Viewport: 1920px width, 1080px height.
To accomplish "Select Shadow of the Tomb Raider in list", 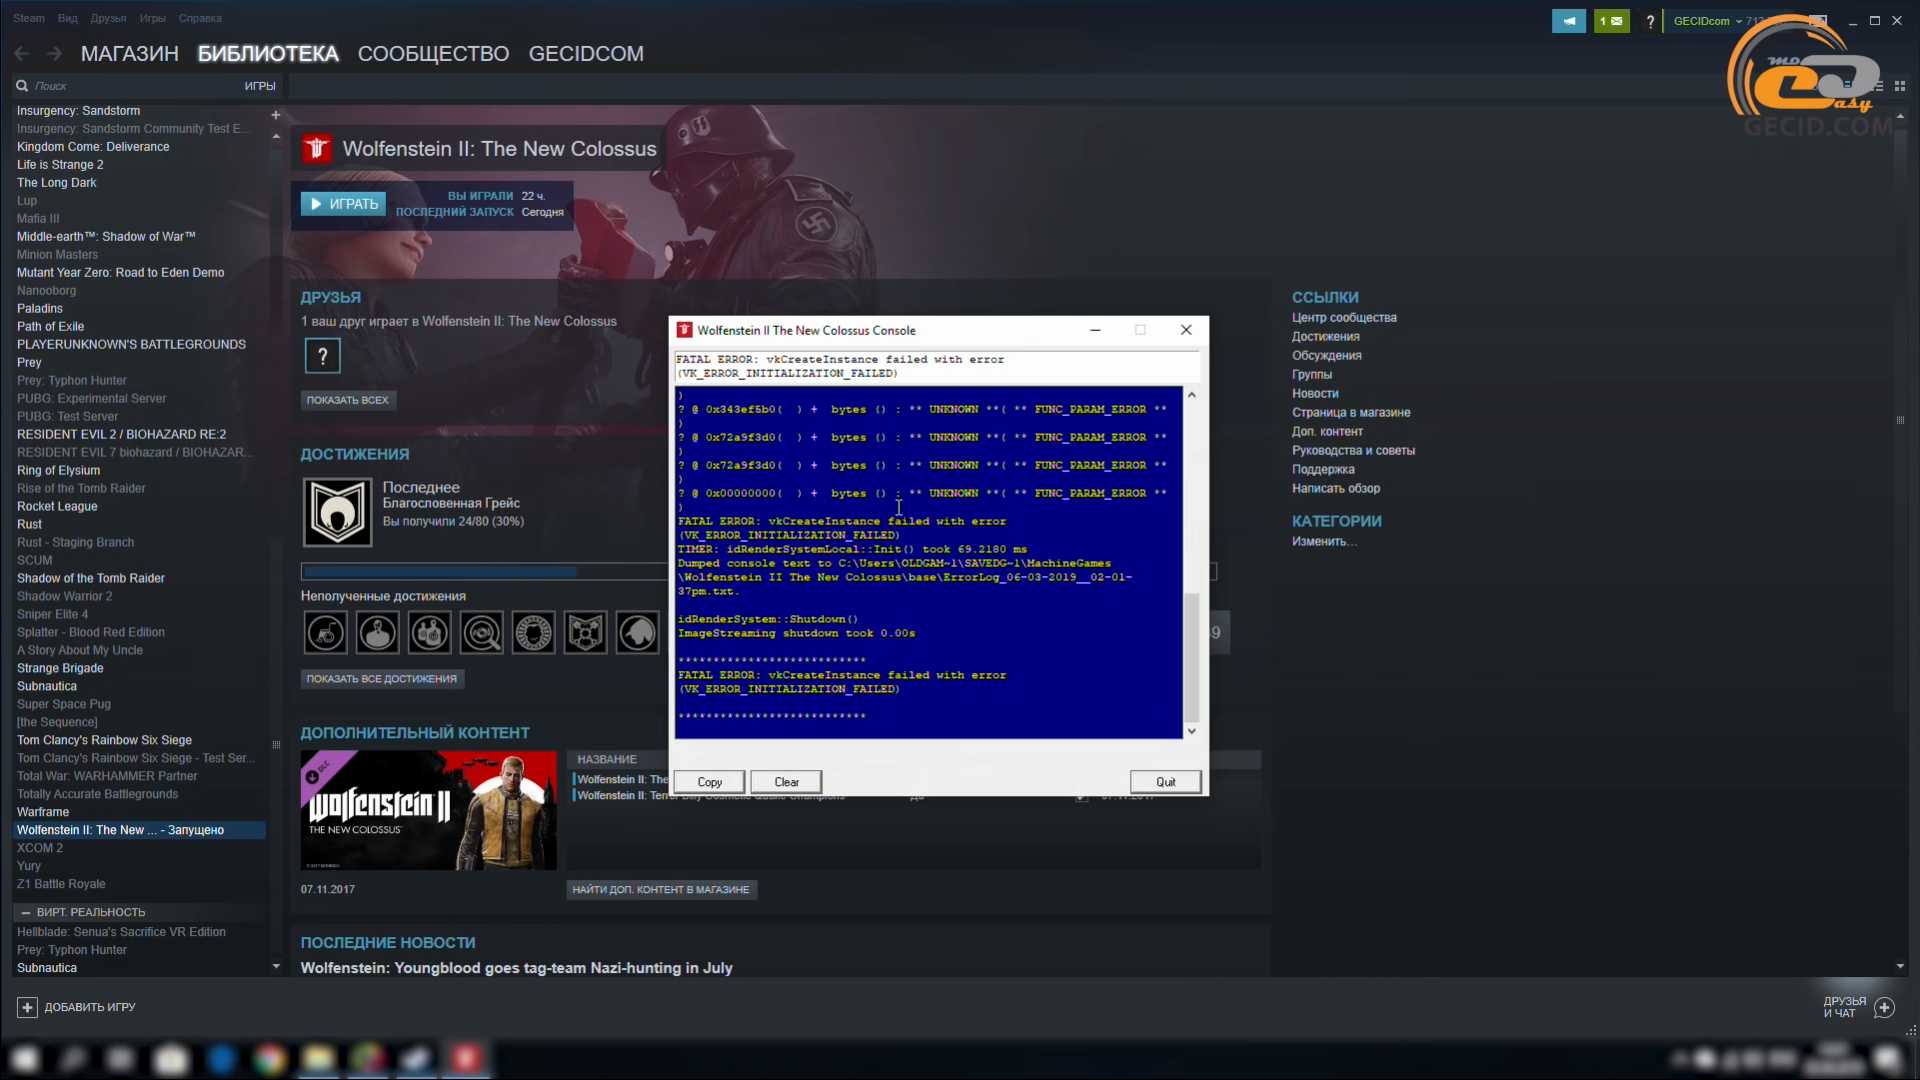I will (x=91, y=579).
